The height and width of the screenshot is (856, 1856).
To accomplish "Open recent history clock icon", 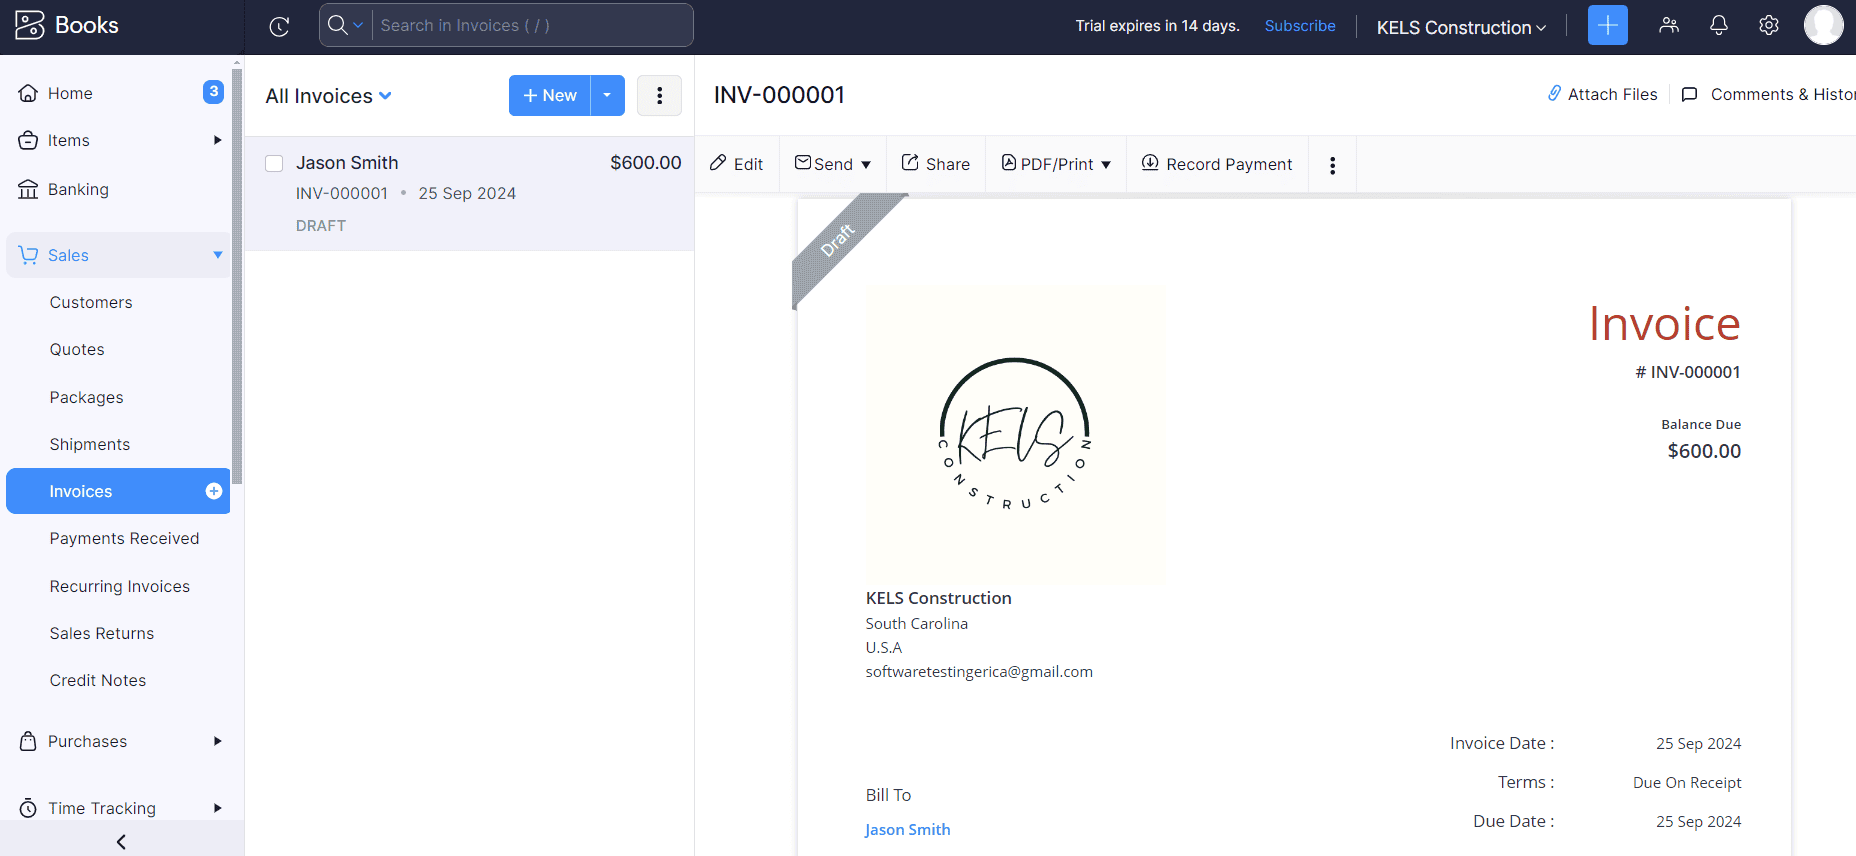I will 280,27.
